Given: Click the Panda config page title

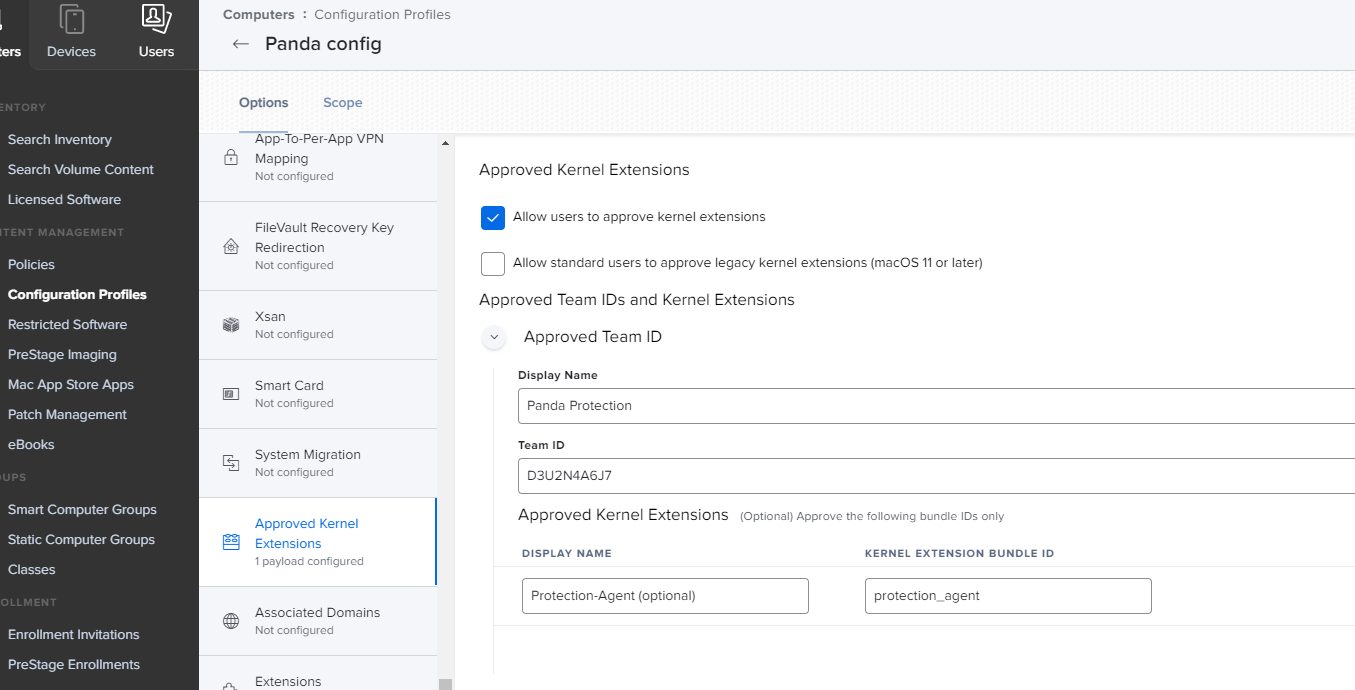Looking at the screenshot, I should point(323,44).
